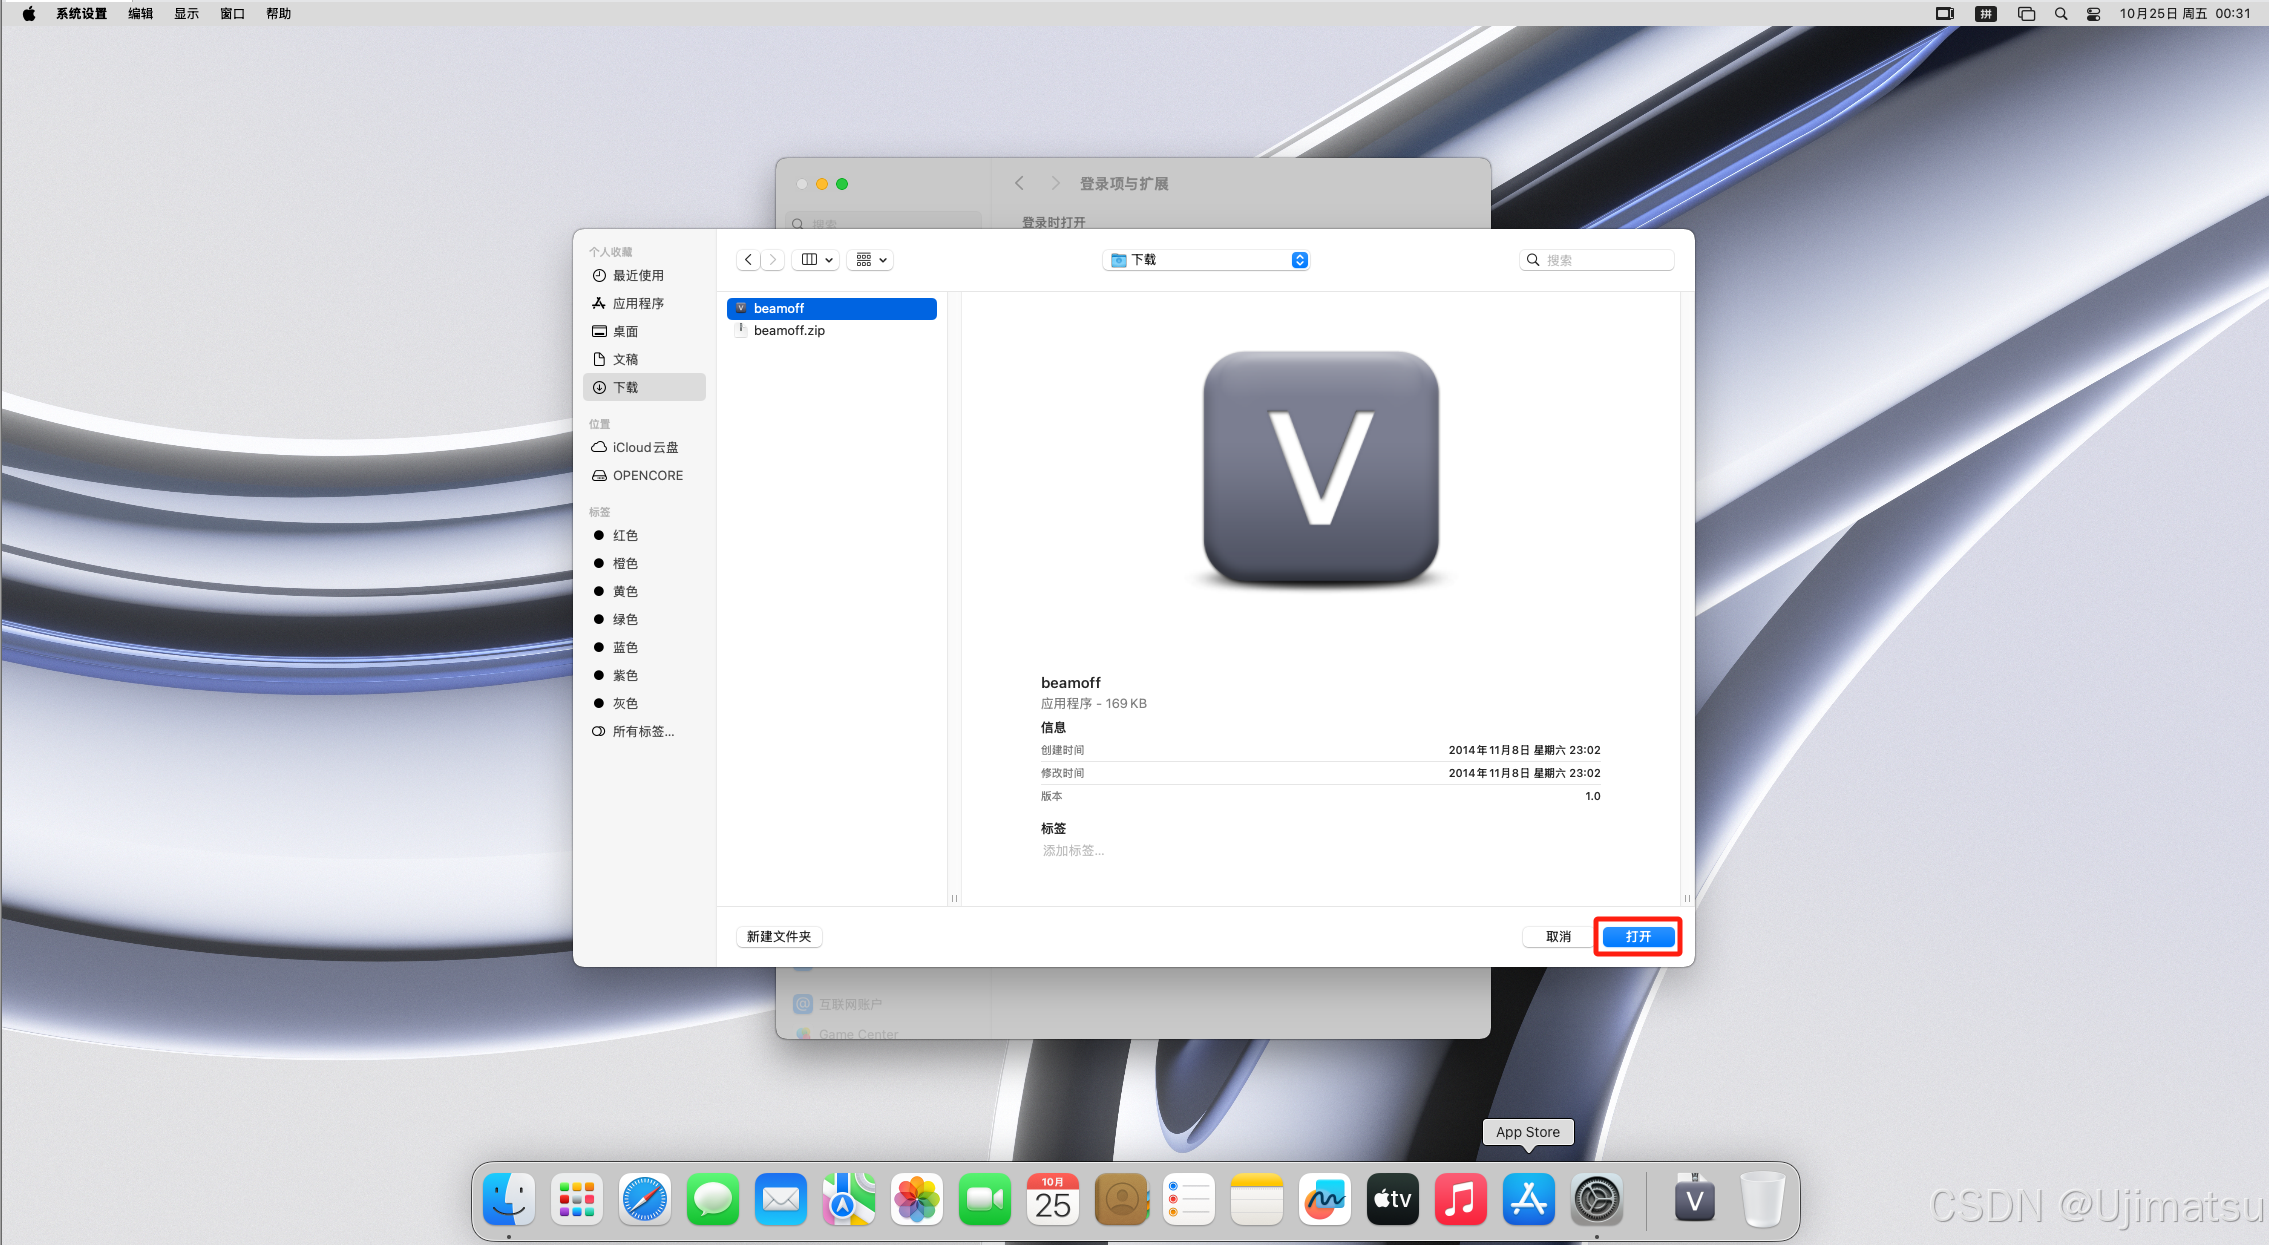Open Control Center in menu bar
2269x1245 pixels.
pyautogui.click(x=2093, y=14)
